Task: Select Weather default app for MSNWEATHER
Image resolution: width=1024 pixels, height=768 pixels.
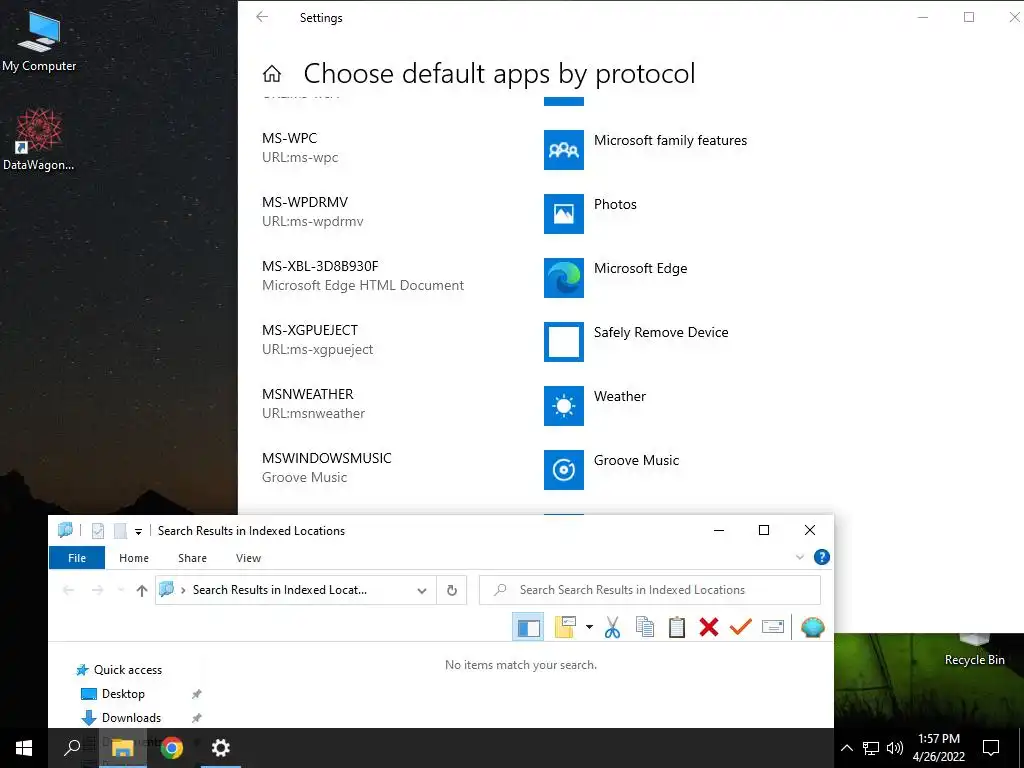Action: point(619,396)
